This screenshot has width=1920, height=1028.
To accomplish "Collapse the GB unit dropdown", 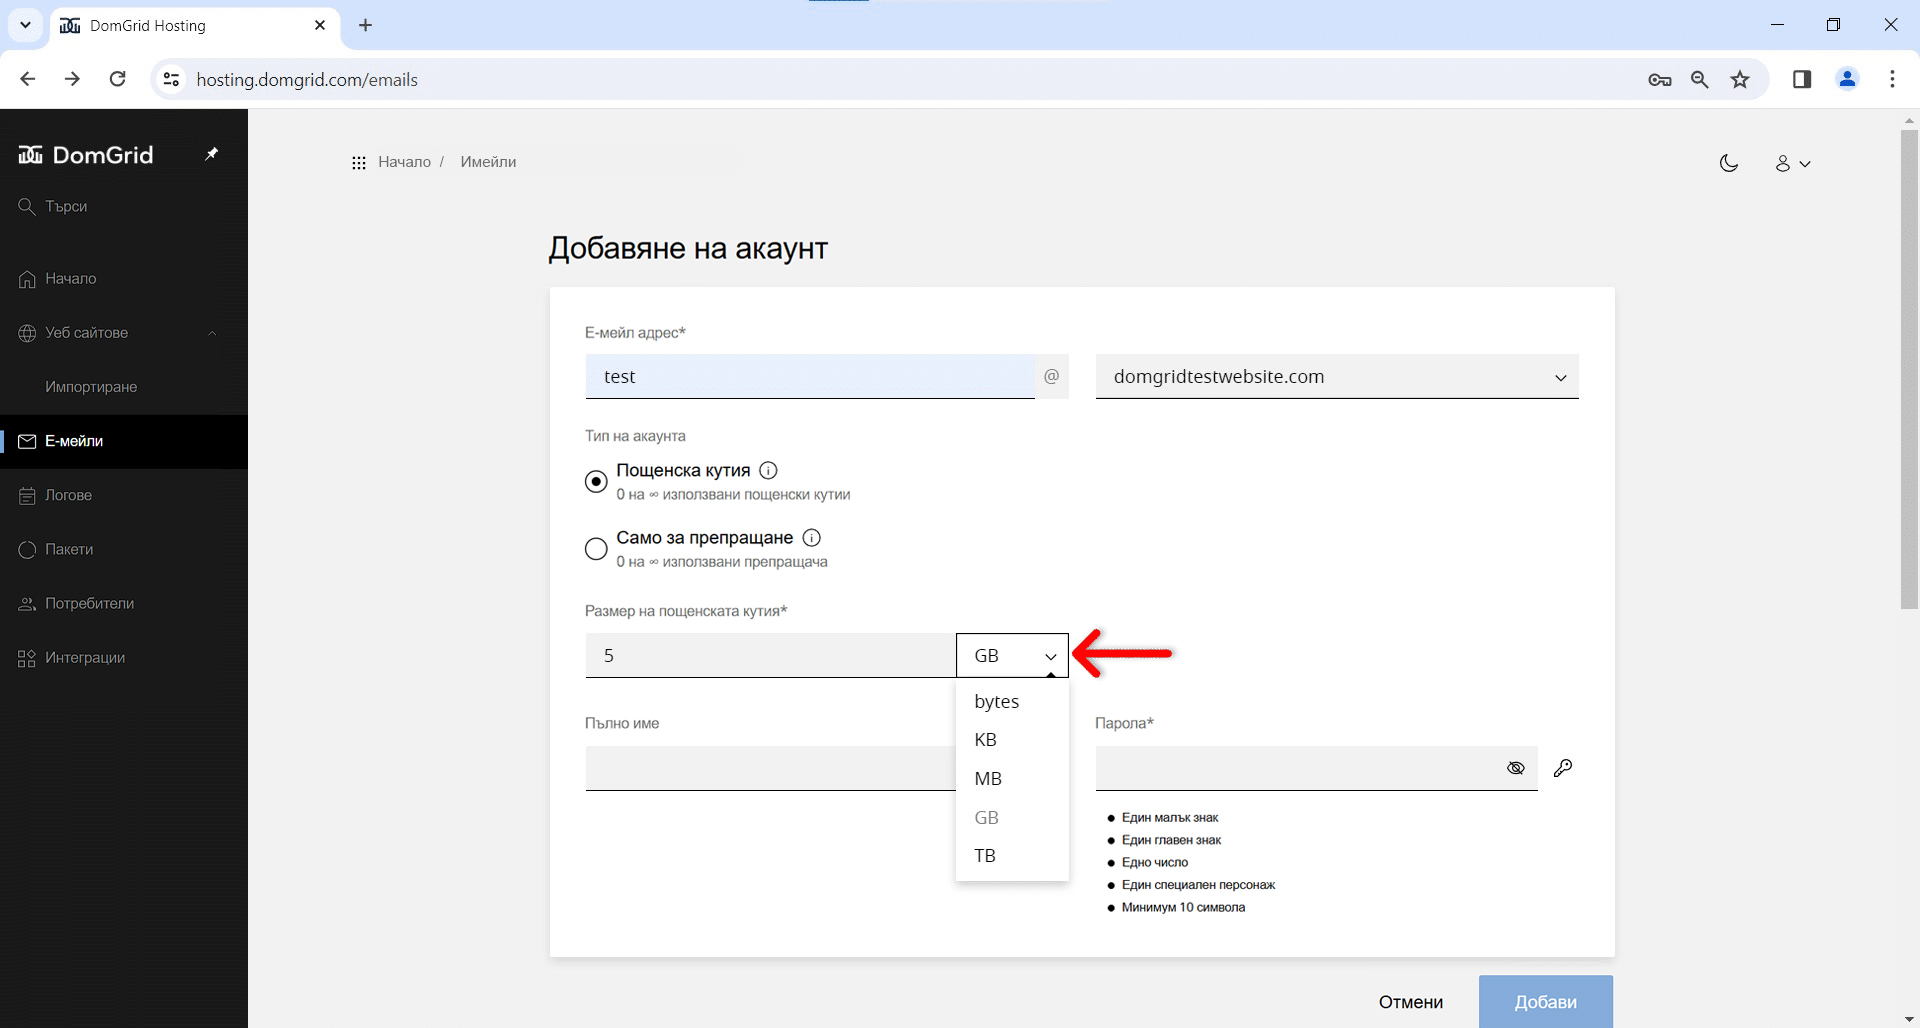I will 1012,655.
